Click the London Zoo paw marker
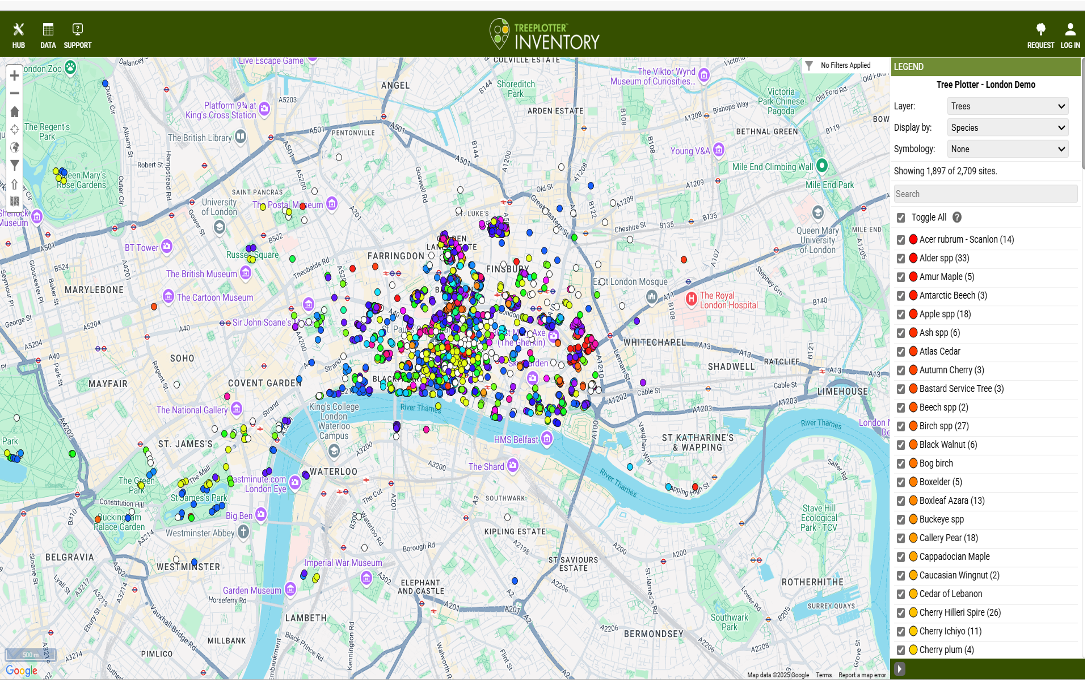This screenshot has width=1086, height=680. pos(70,67)
